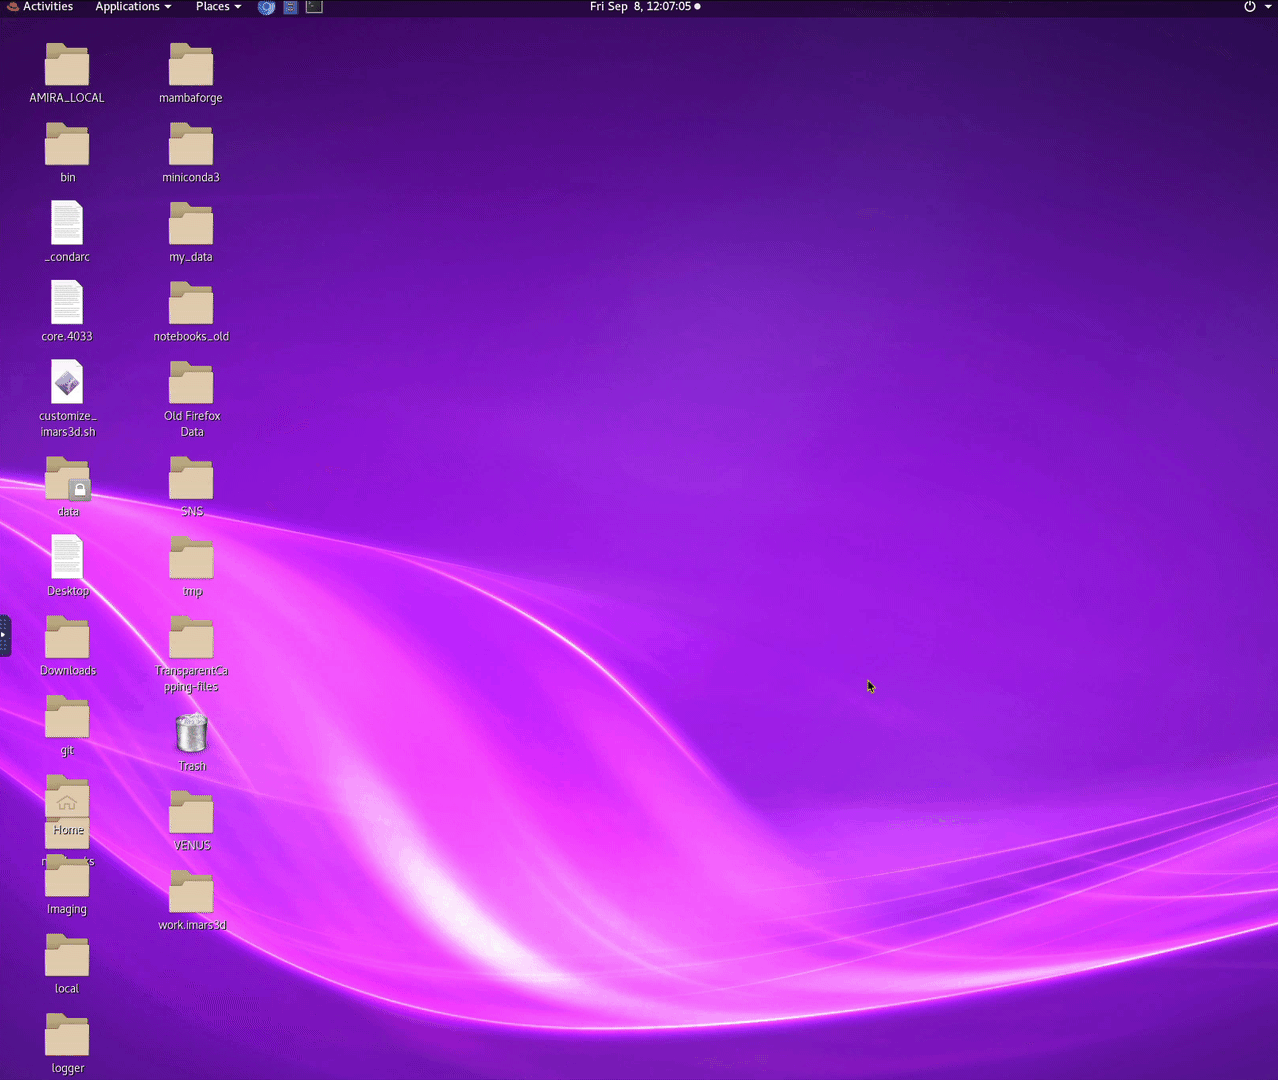Screen dimensions: 1278x1080
Task: Expand the Places menu
Action: tap(218, 7)
